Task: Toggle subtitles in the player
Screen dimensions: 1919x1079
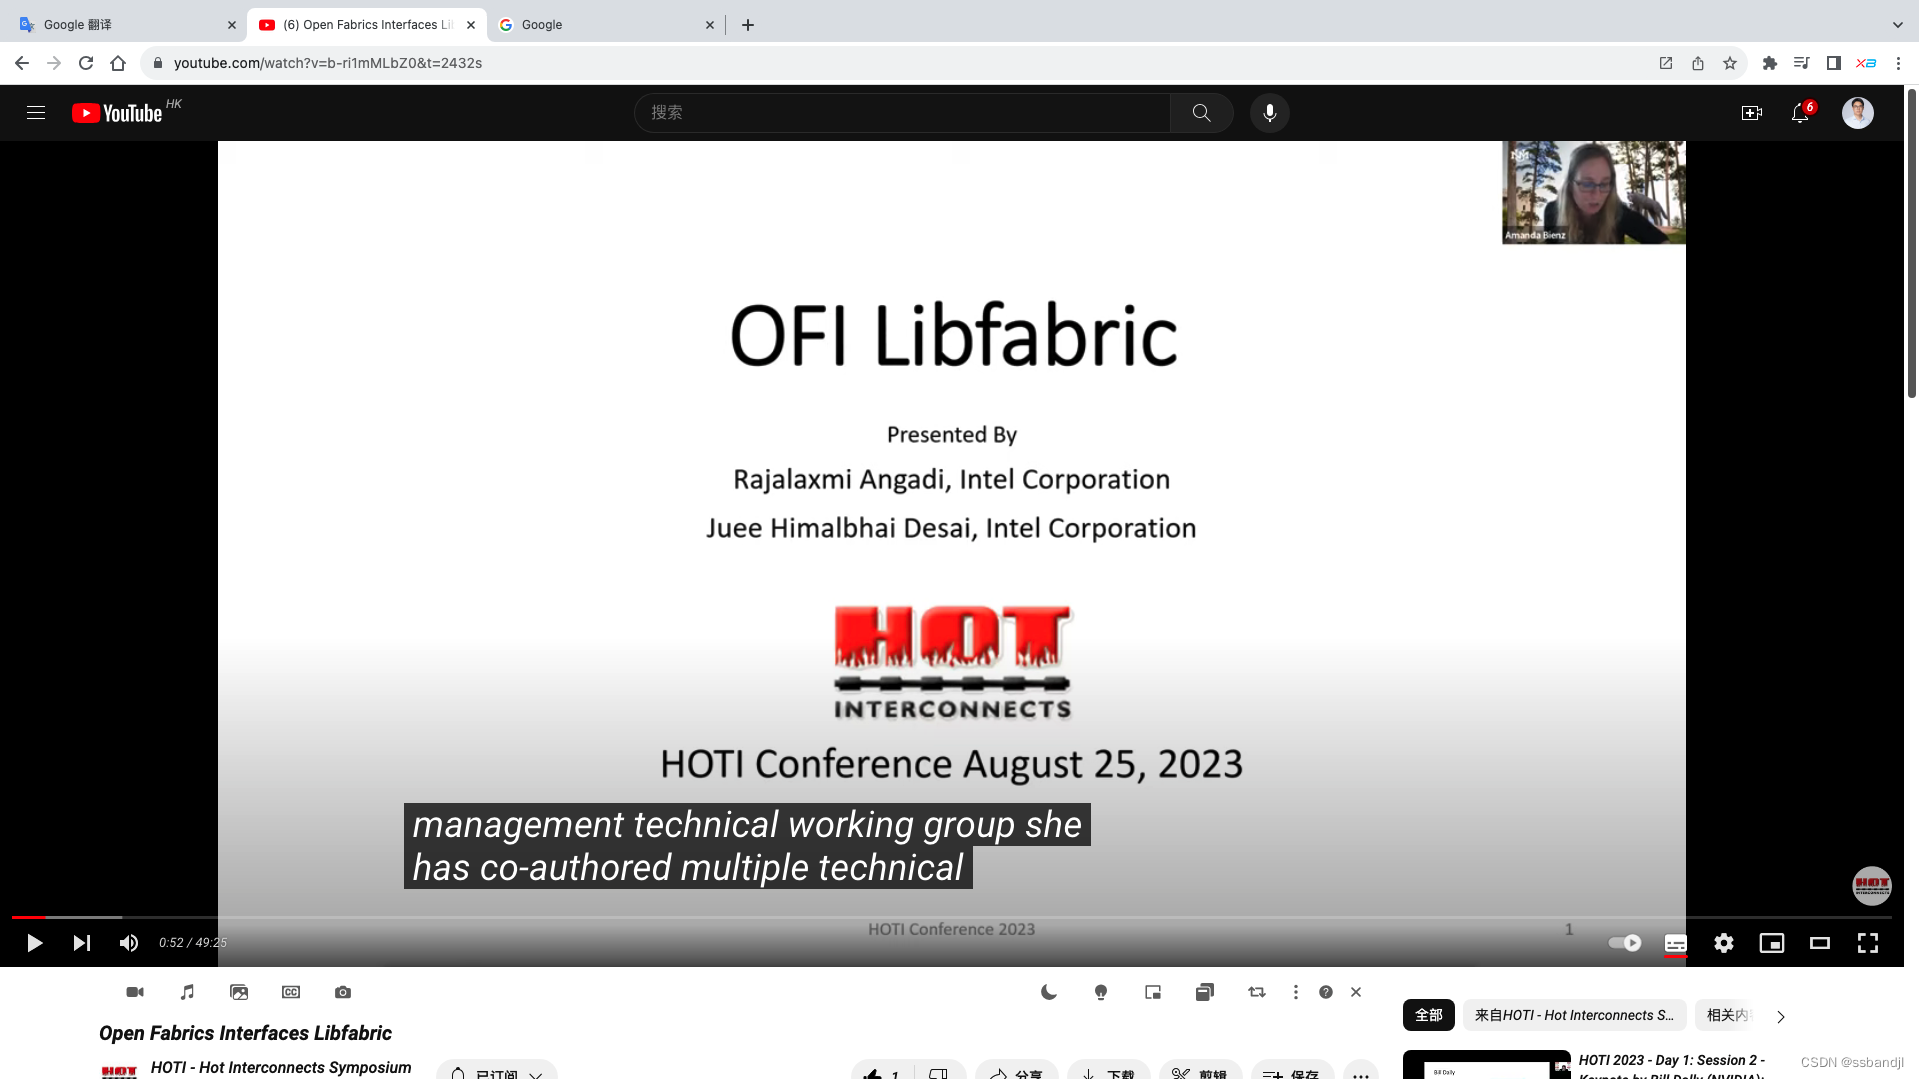Action: click(1676, 943)
